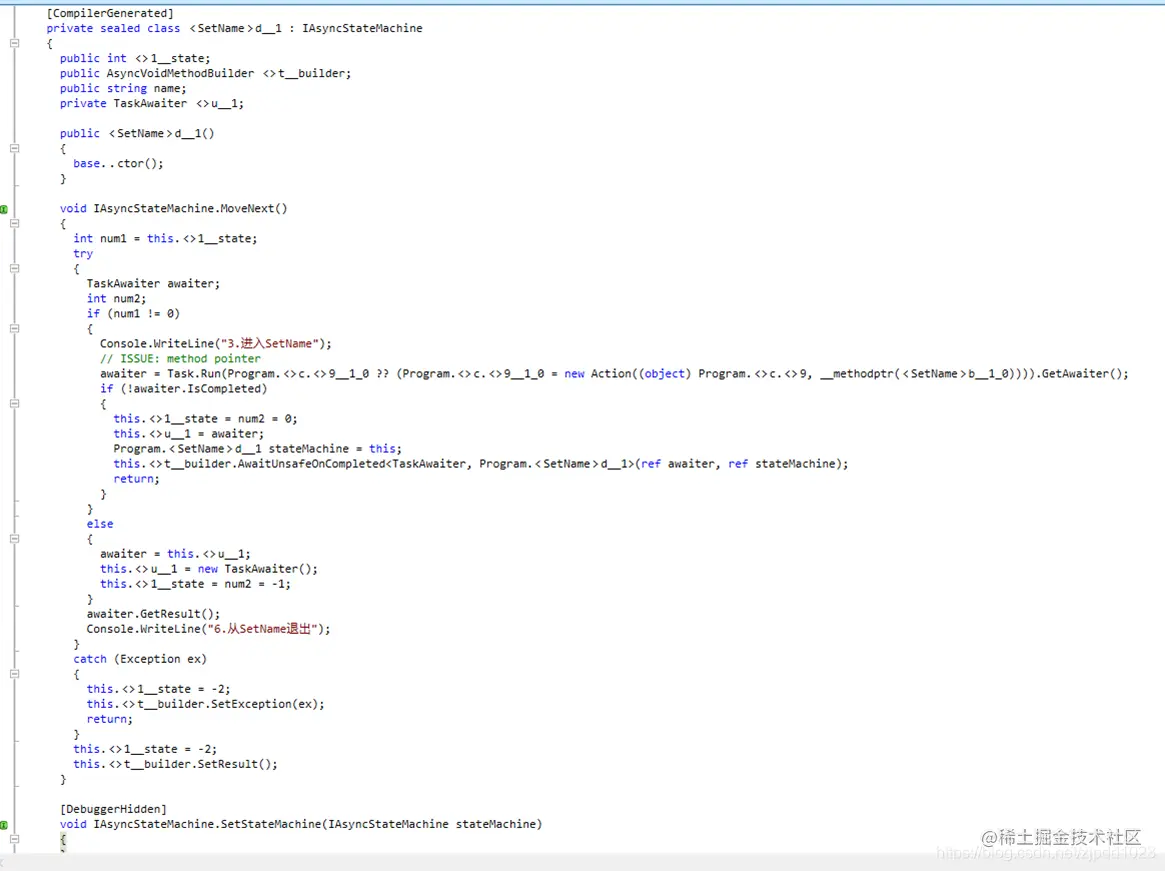Click the interface-implementation marker beside SetStateMachine
This screenshot has width=1165, height=871.
[4, 825]
